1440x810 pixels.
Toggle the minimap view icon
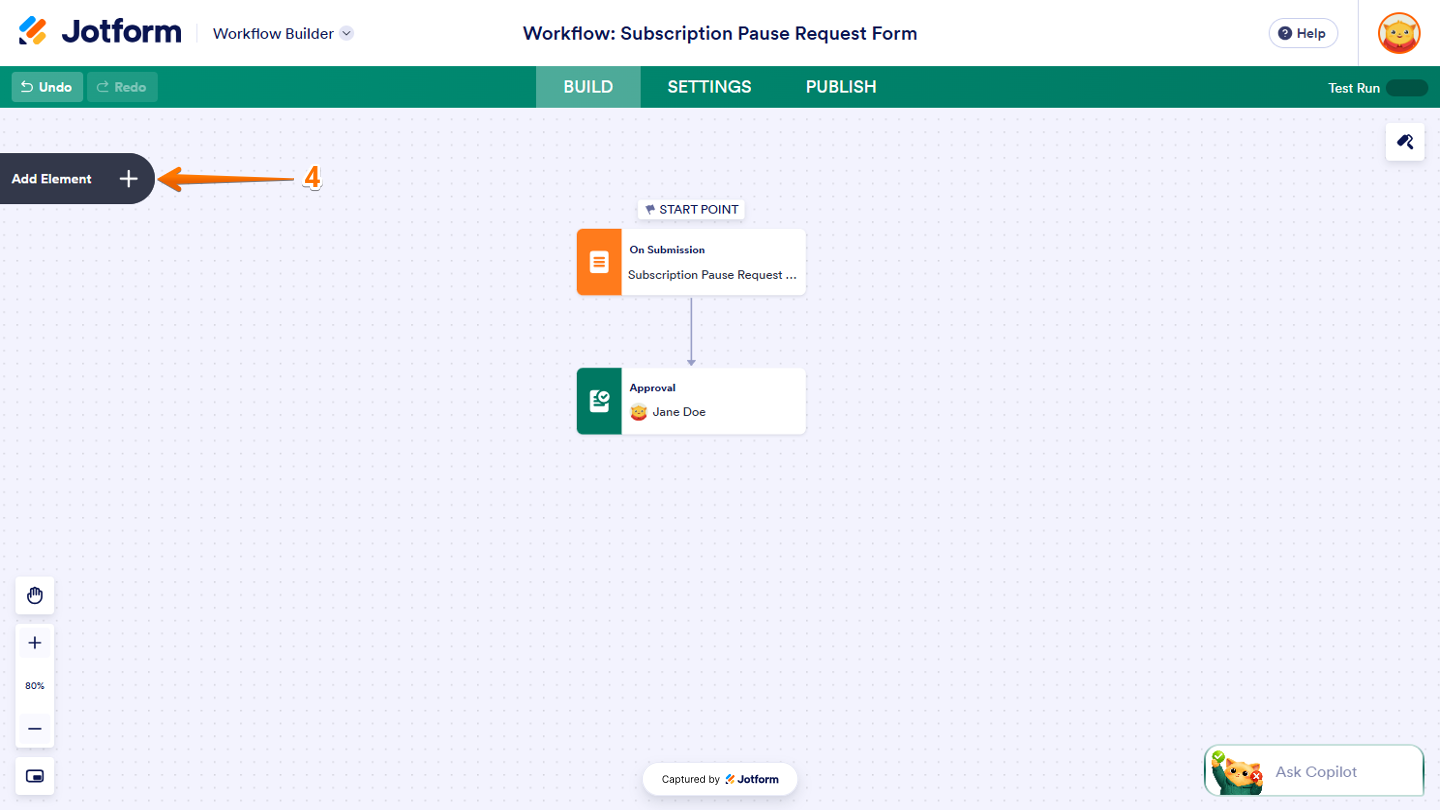pos(35,776)
